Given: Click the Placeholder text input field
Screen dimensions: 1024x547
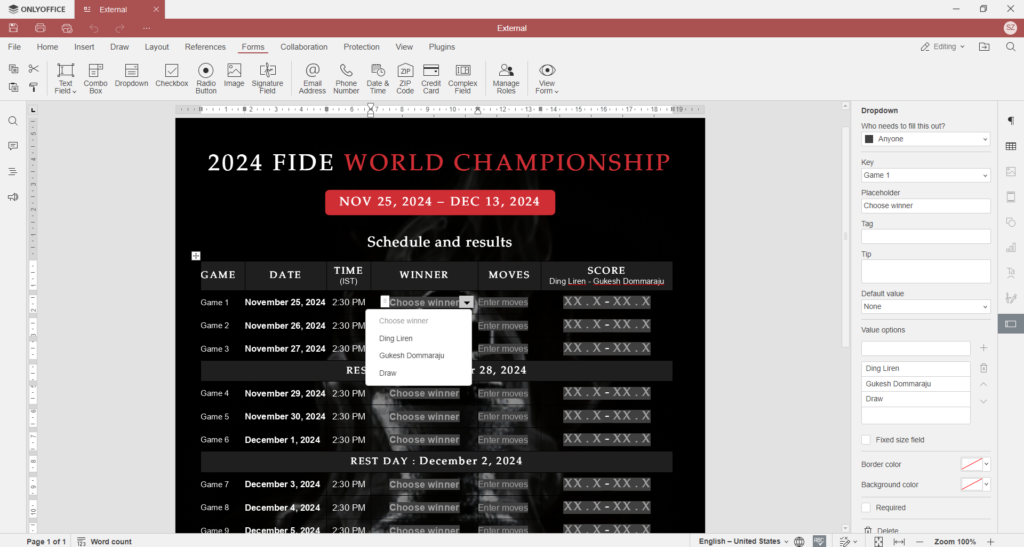Looking at the screenshot, I should (925, 206).
